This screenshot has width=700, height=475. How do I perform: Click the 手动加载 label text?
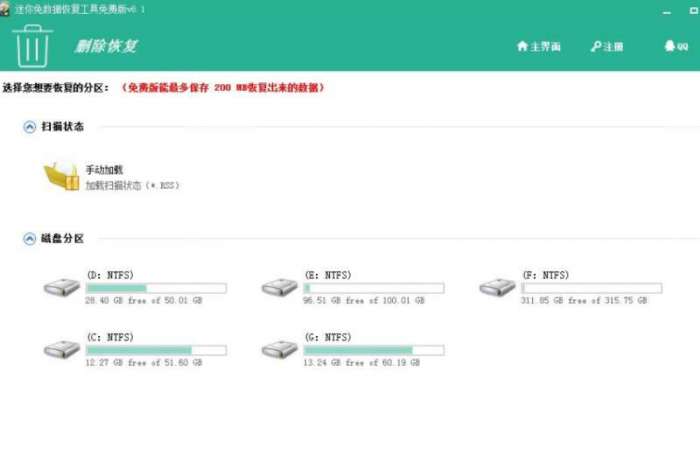click(x=104, y=170)
